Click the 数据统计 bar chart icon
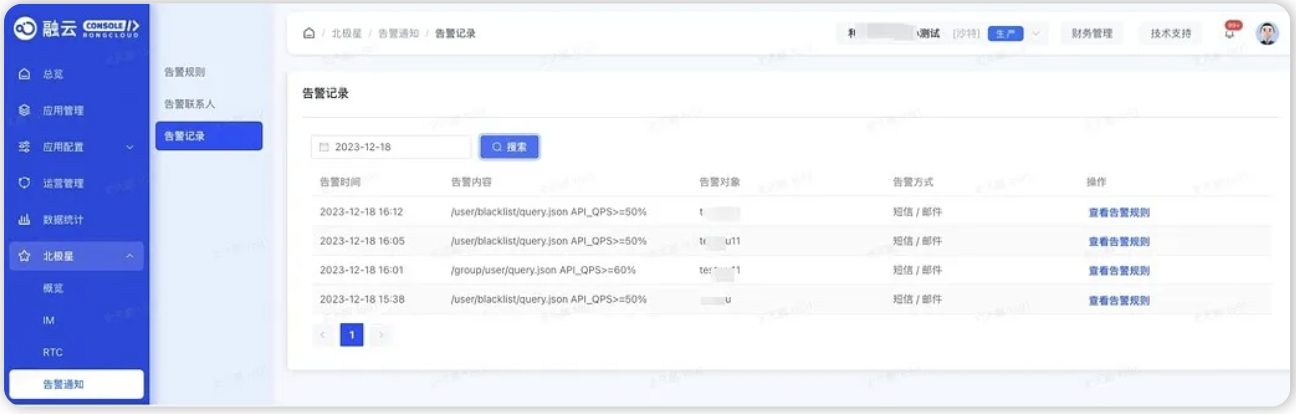 click(25, 220)
